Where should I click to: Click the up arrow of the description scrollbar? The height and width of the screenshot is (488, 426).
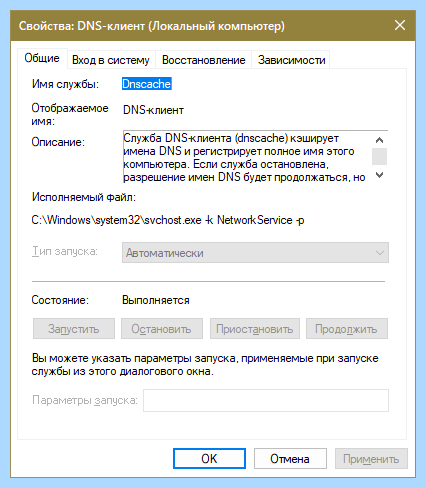379,140
